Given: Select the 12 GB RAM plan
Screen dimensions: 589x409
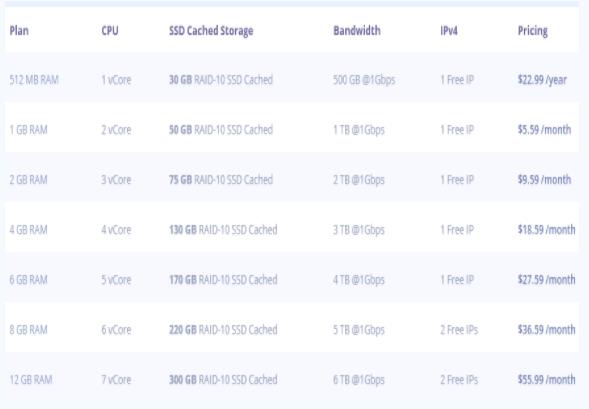Looking at the screenshot, I should (31, 379).
